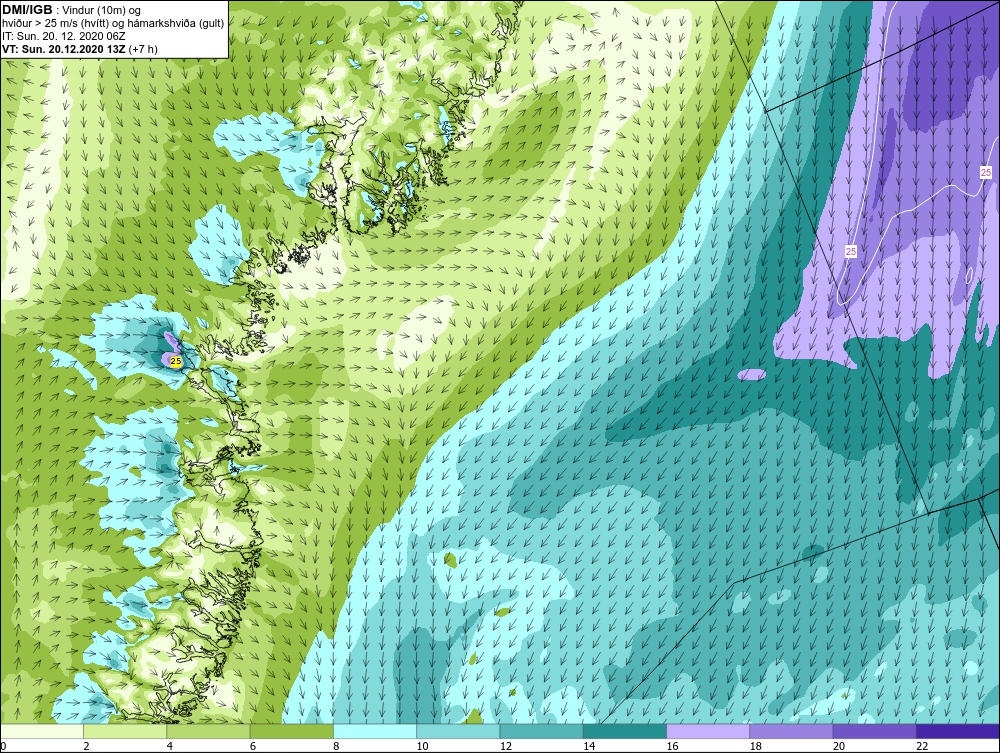Pick the 20–22 m/s violet legend swatch
Viewport: 1000px width, 753px height.
[875, 731]
